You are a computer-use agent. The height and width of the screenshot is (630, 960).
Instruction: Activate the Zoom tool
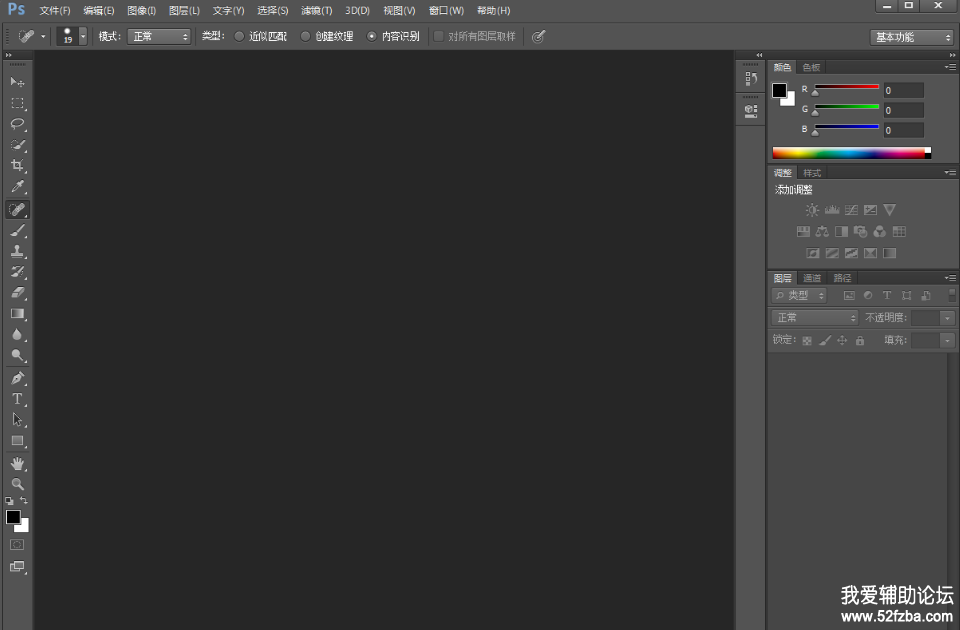17,484
